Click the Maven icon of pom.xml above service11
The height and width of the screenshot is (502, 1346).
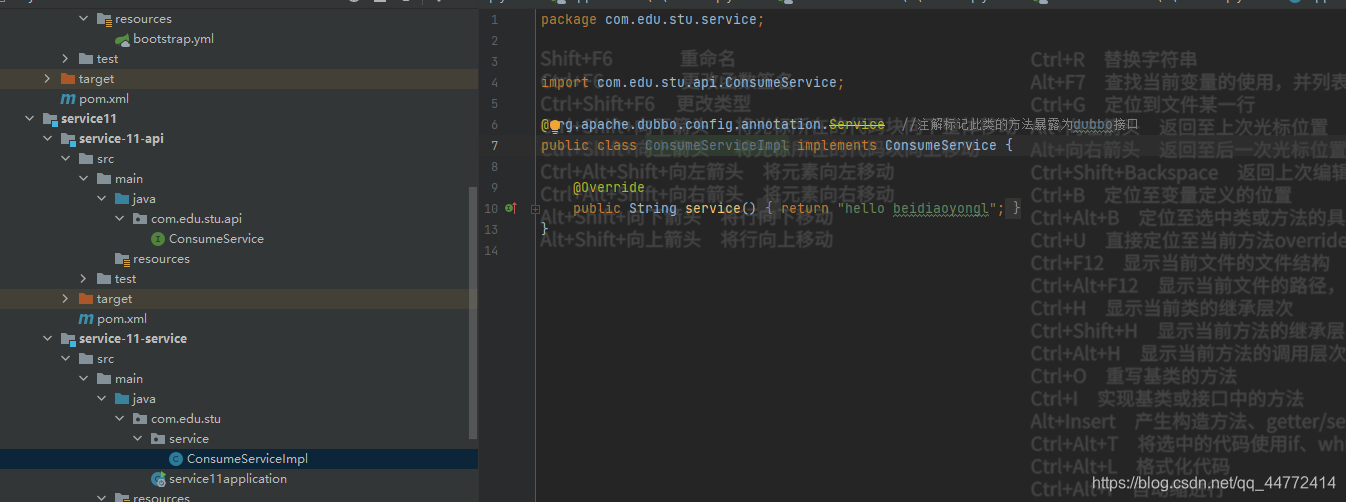68,99
